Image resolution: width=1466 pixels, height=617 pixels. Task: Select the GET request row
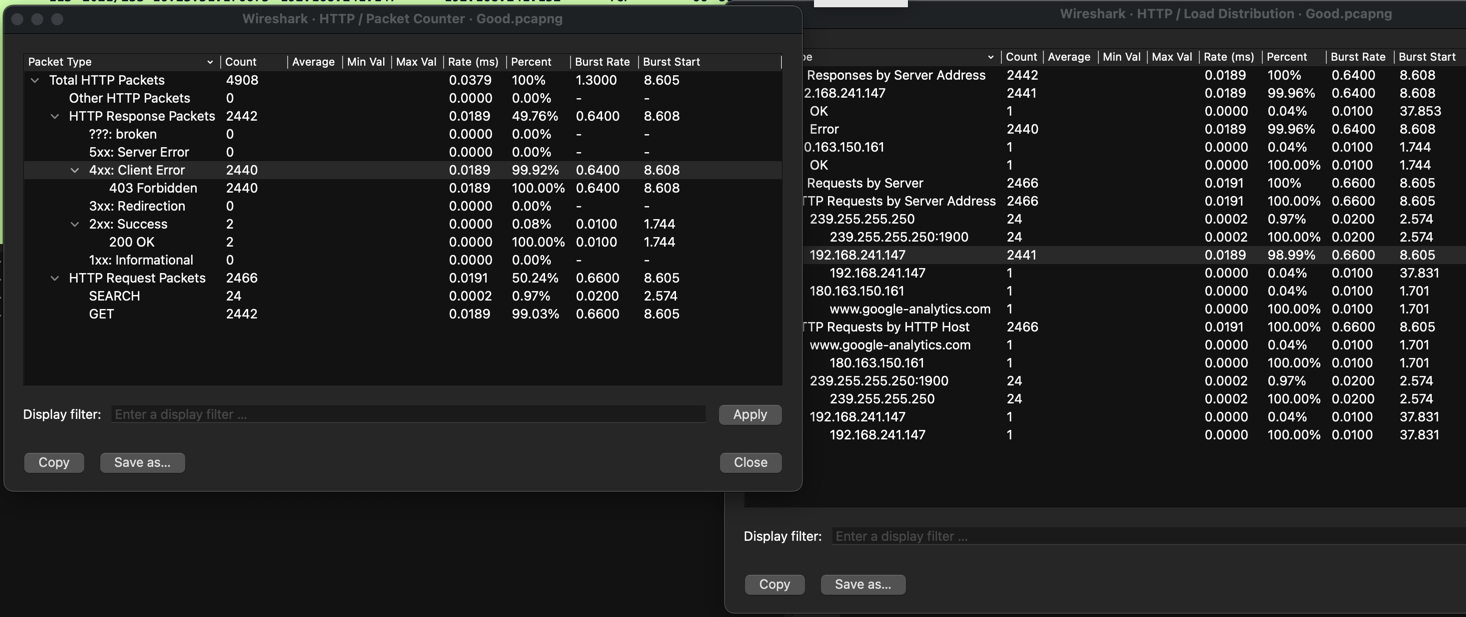pos(101,314)
